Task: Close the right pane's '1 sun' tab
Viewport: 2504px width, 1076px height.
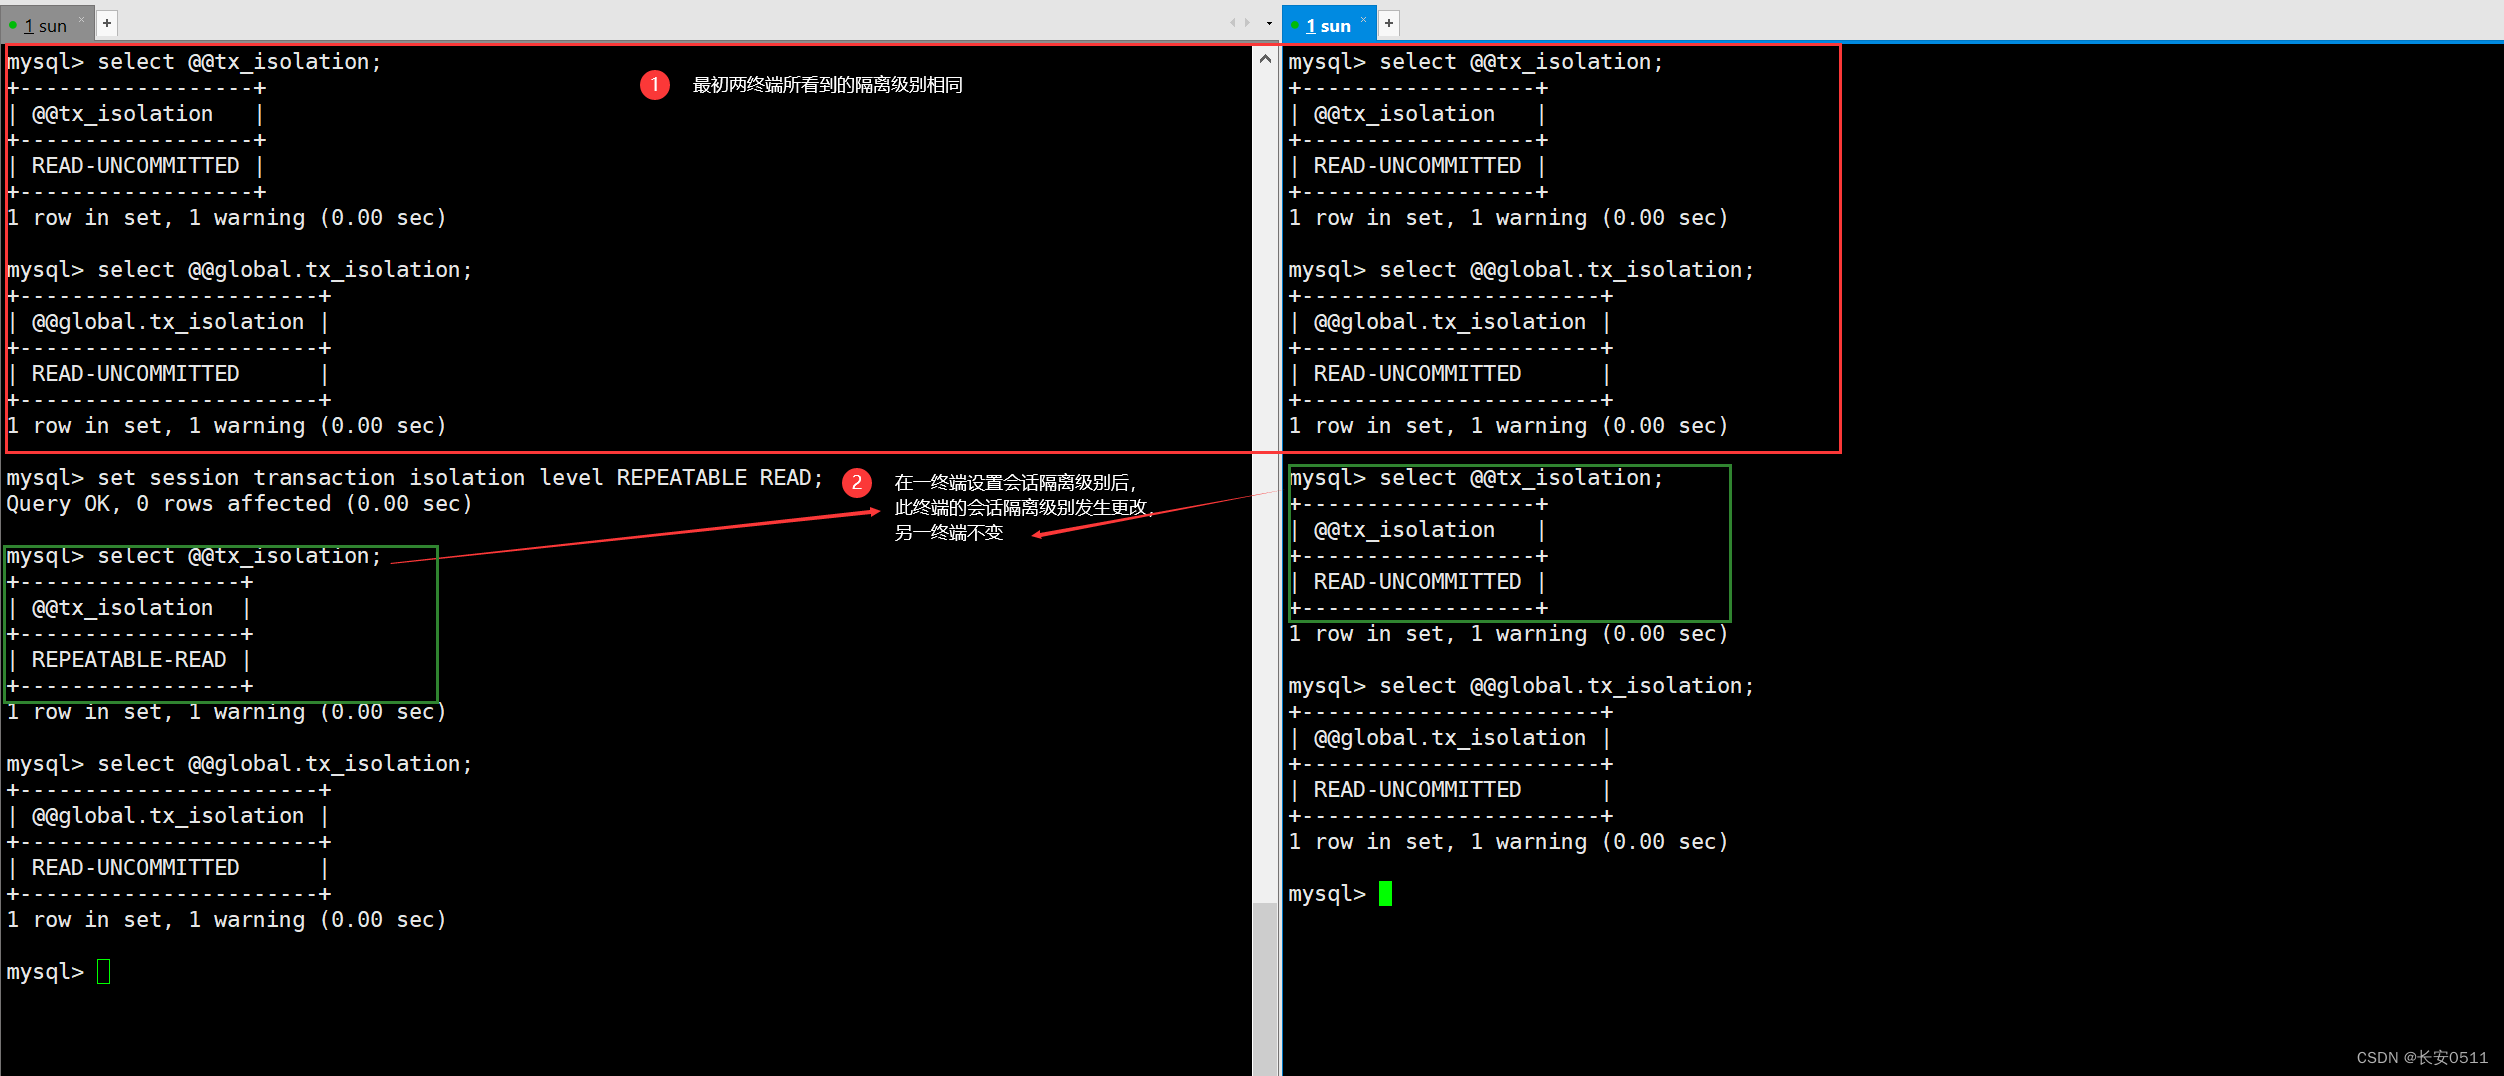Action: pyautogui.click(x=1363, y=19)
